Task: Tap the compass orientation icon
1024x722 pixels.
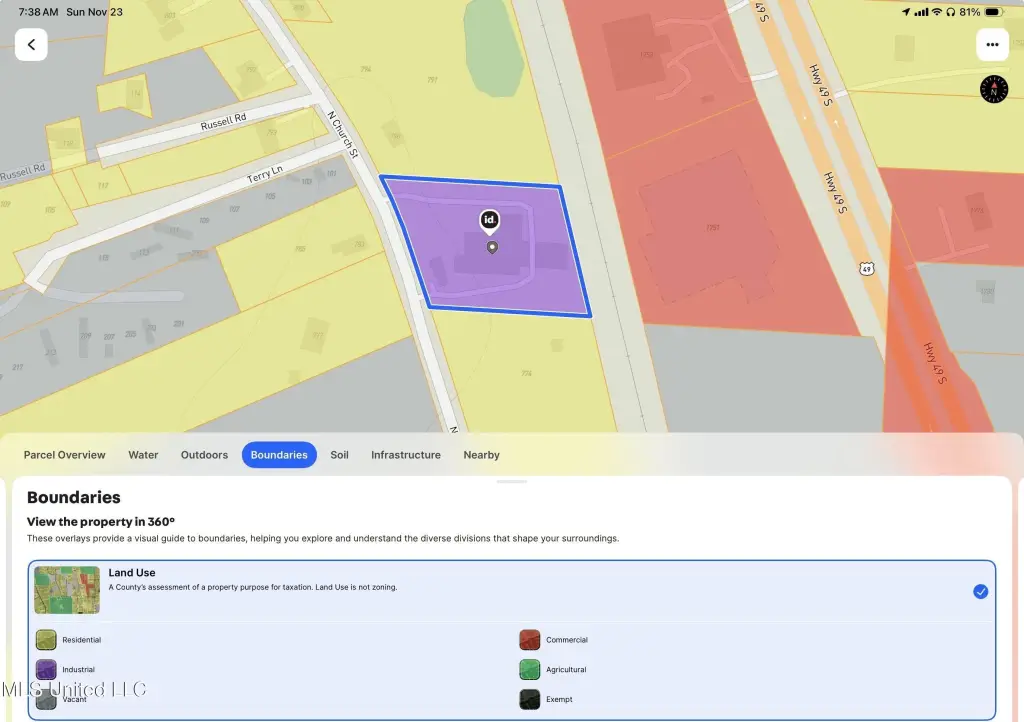Action: (x=993, y=89)
